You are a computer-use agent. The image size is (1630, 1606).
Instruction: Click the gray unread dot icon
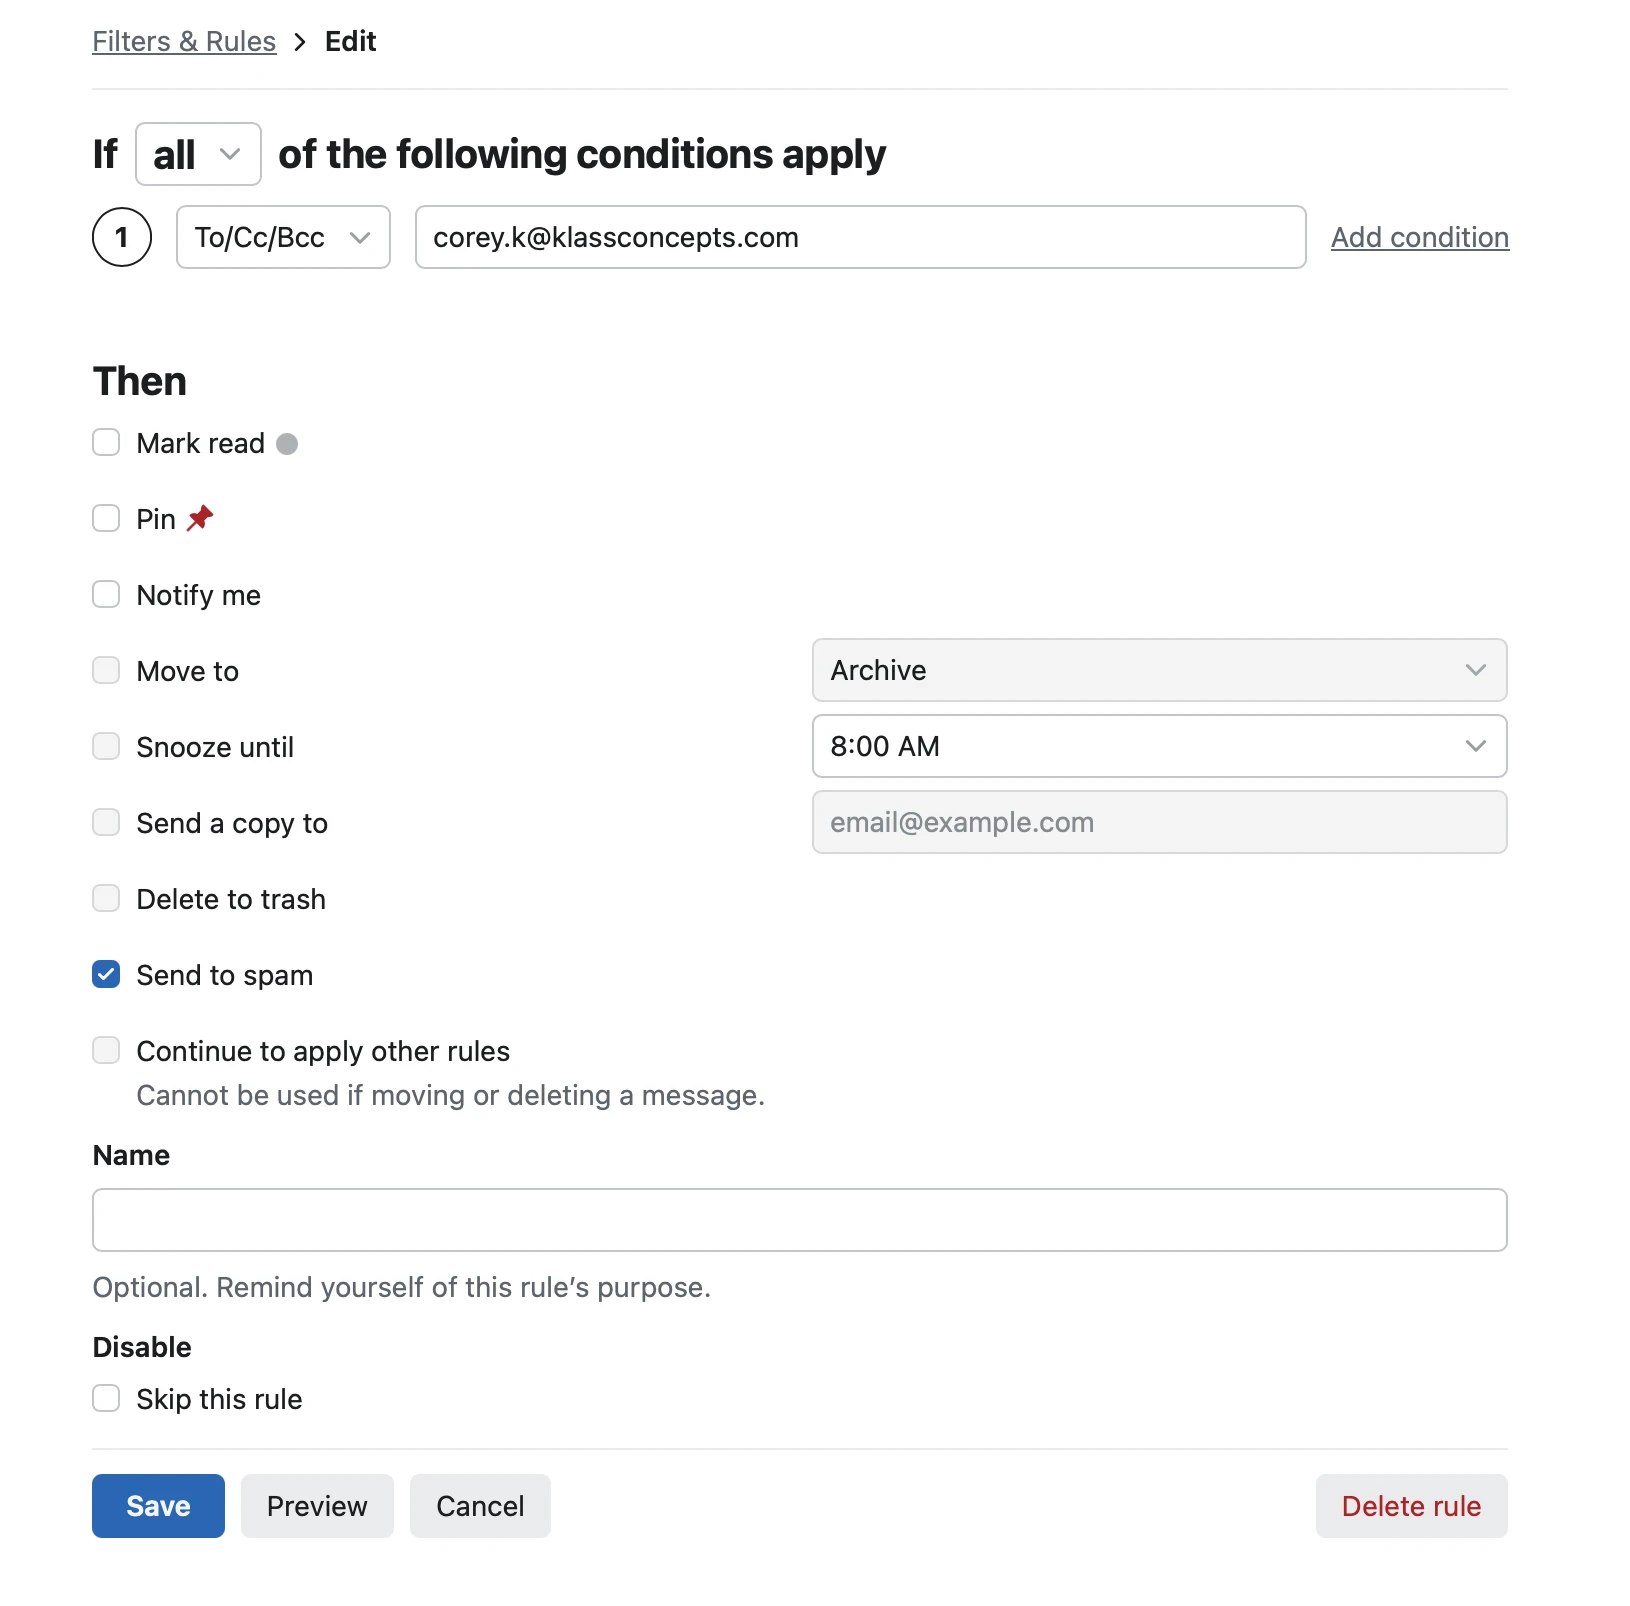coord(287,443)
